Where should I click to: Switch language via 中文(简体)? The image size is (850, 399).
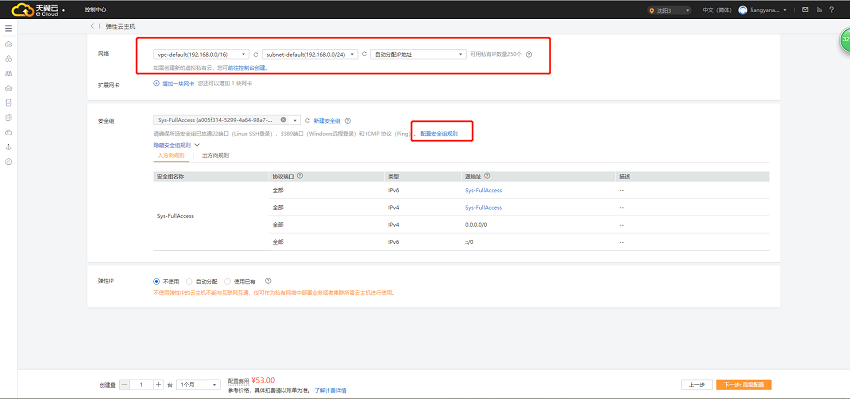click(717, 10)
